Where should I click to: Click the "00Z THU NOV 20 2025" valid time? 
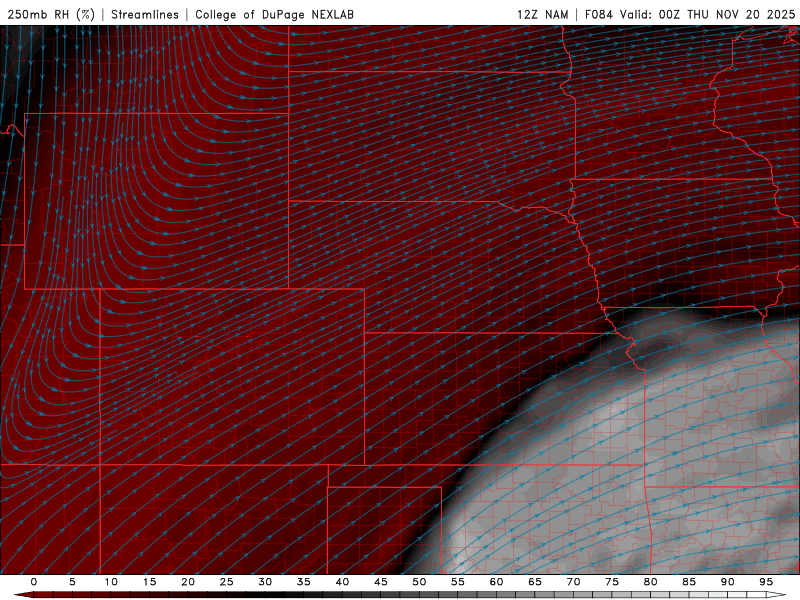[x=727, y=14]
